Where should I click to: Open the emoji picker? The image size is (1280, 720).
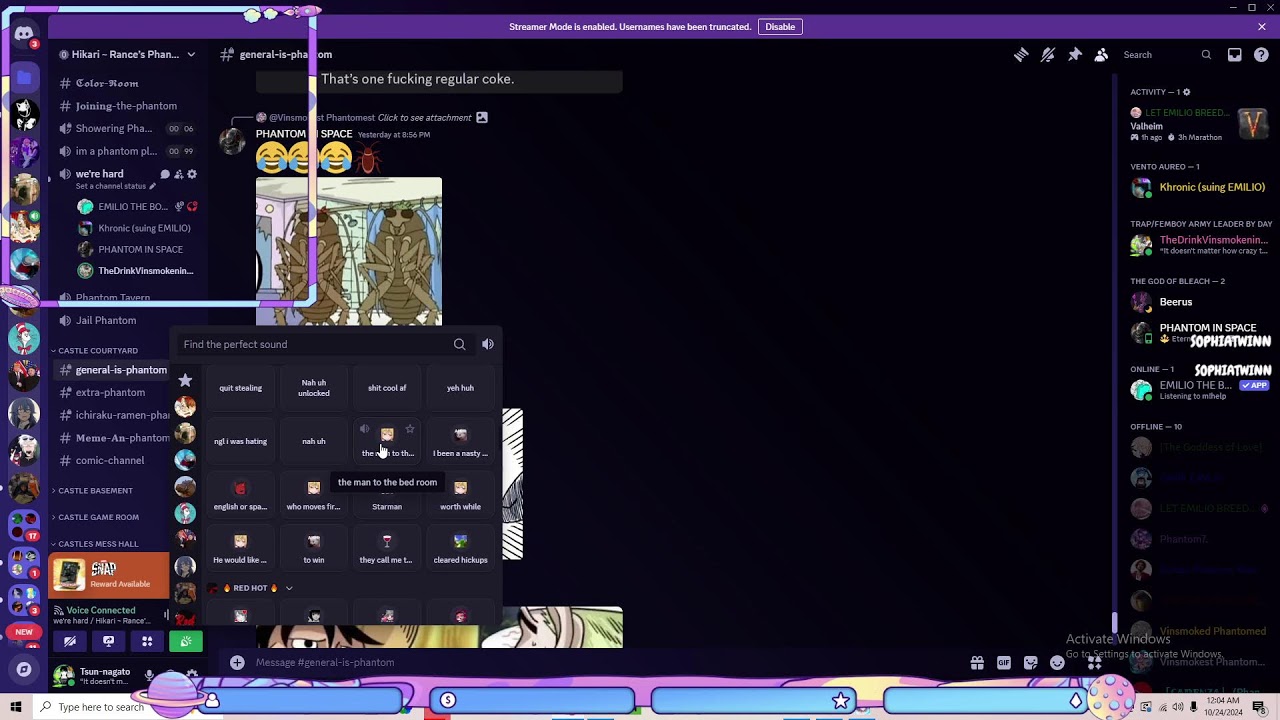tap(1058, 662)
